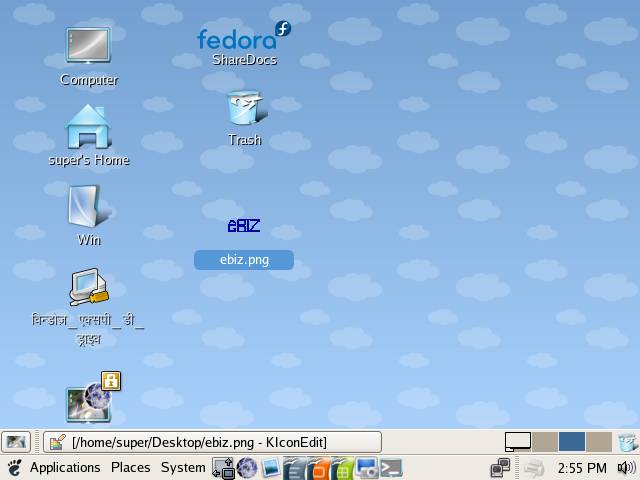Launch the terminal from the panel
This screenshot has width=640, height=480.
[x=391, y=468]
